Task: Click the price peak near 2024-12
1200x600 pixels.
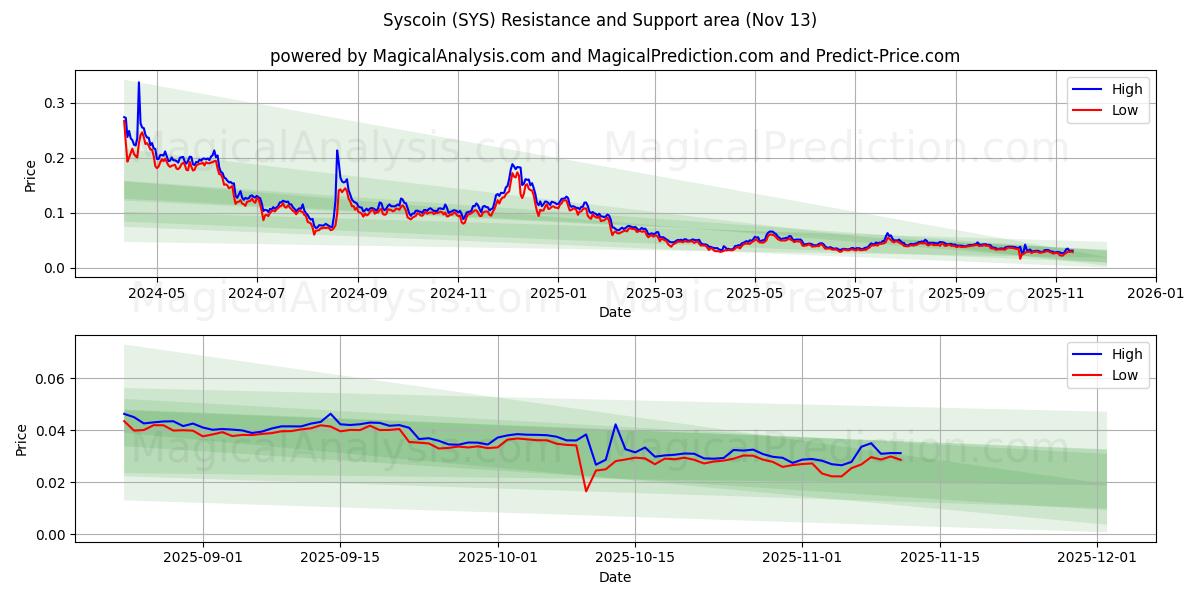Action: coord(513,165)
